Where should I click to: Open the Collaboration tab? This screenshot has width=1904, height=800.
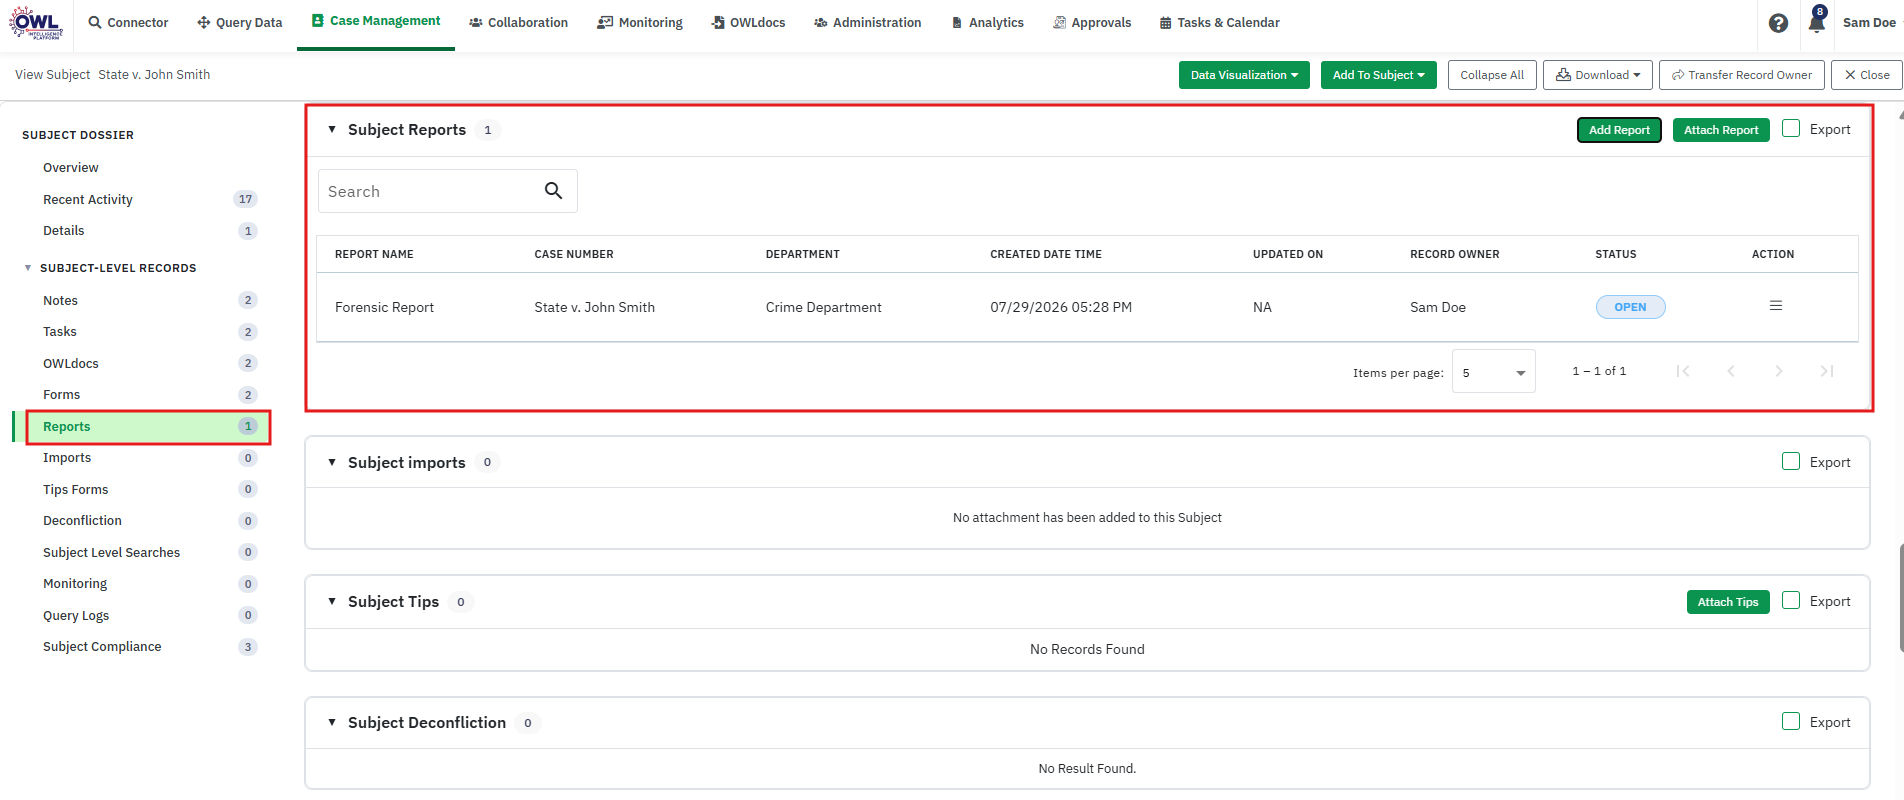518,22
